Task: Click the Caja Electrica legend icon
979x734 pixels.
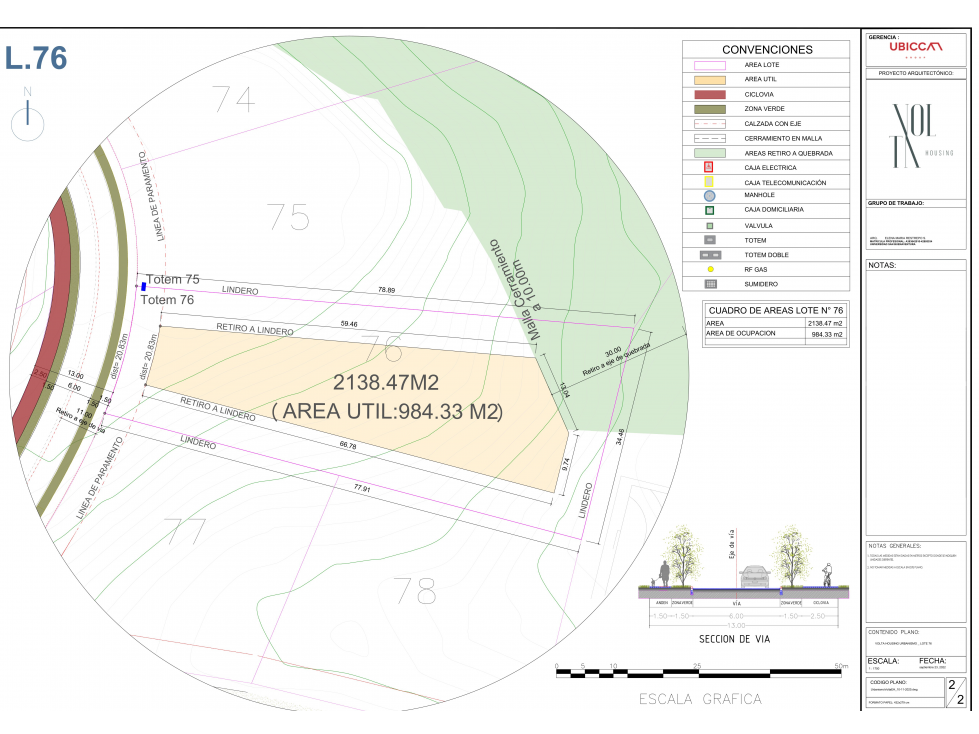Action: point(709,167)
